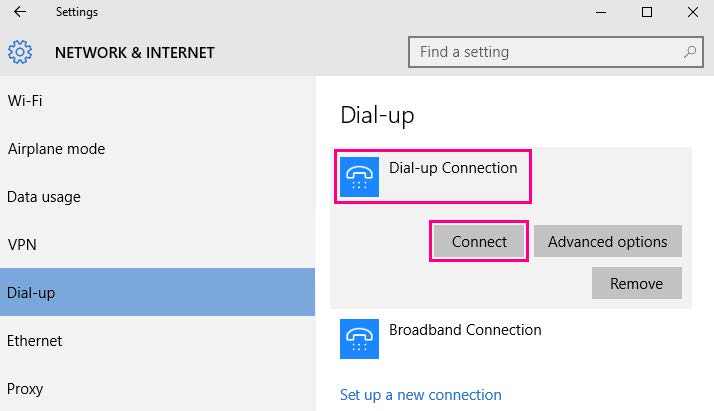Click the Connect button
Screen dimensions: 714x411
pos(479,241)
